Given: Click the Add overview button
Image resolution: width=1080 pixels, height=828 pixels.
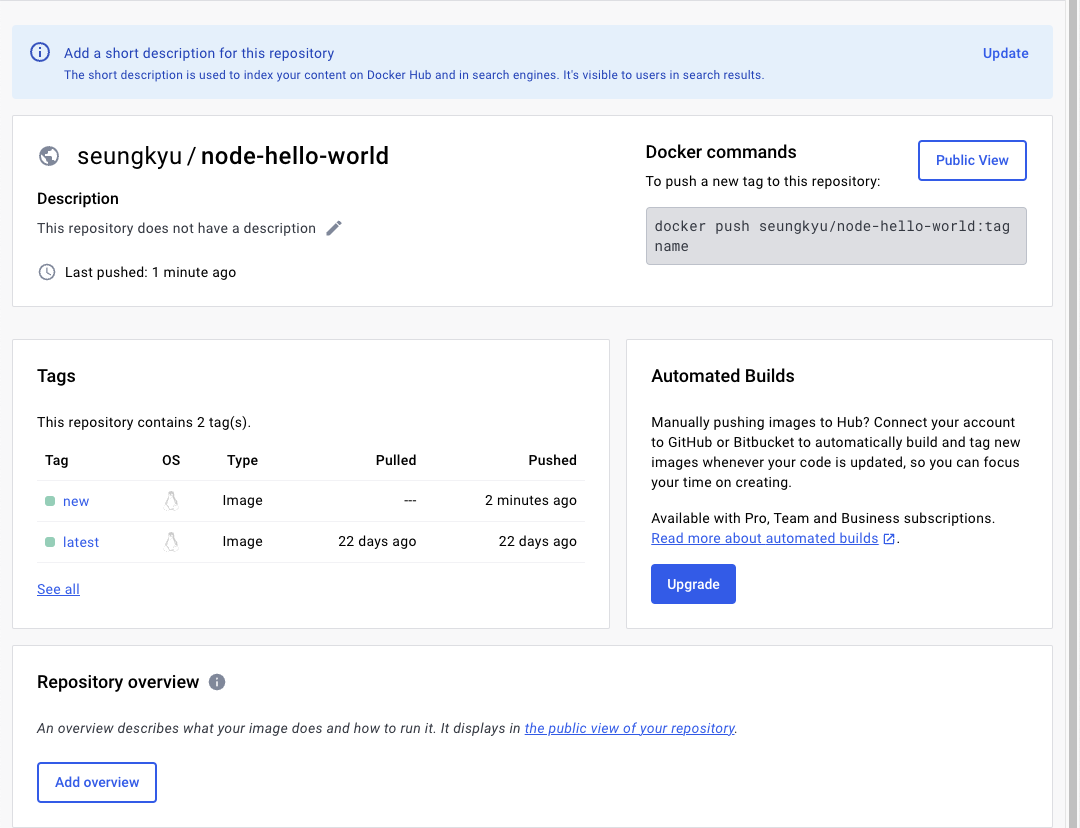Looking at the screenshot, I should coord(97,783).
